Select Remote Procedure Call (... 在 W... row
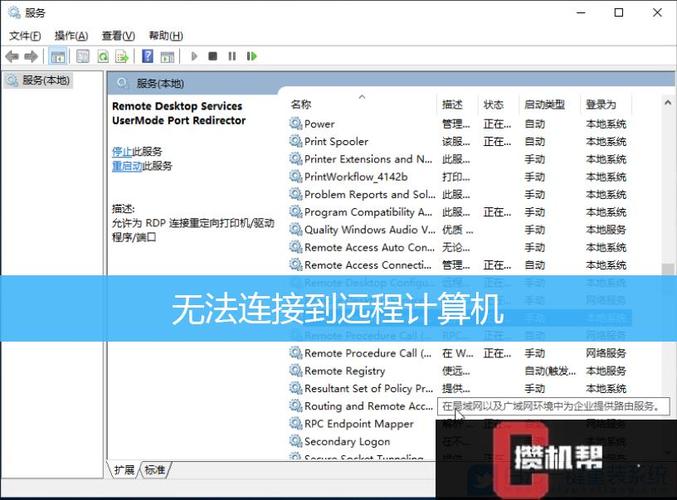 [460, 353]
